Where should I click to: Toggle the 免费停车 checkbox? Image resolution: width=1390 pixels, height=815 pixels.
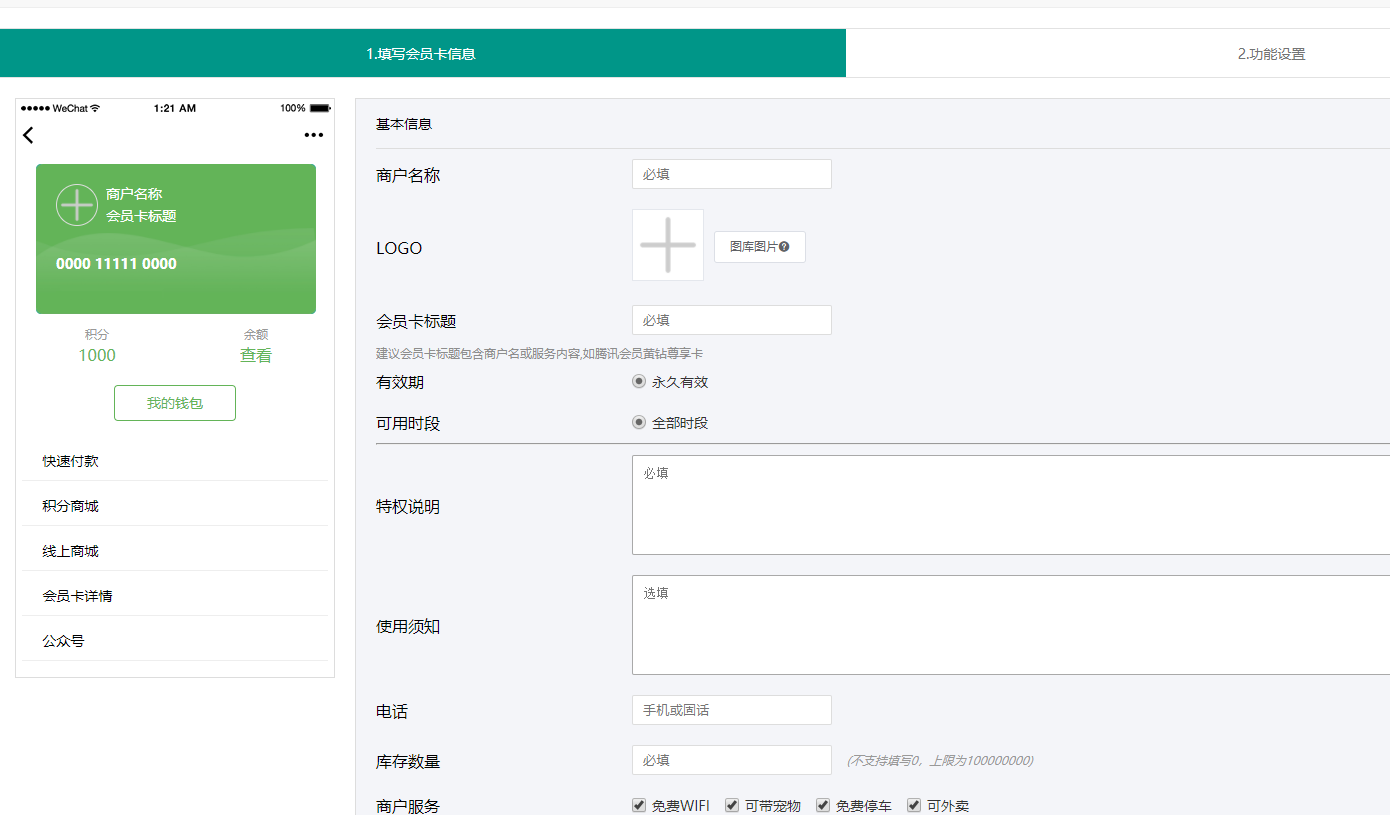pos(823,805)
